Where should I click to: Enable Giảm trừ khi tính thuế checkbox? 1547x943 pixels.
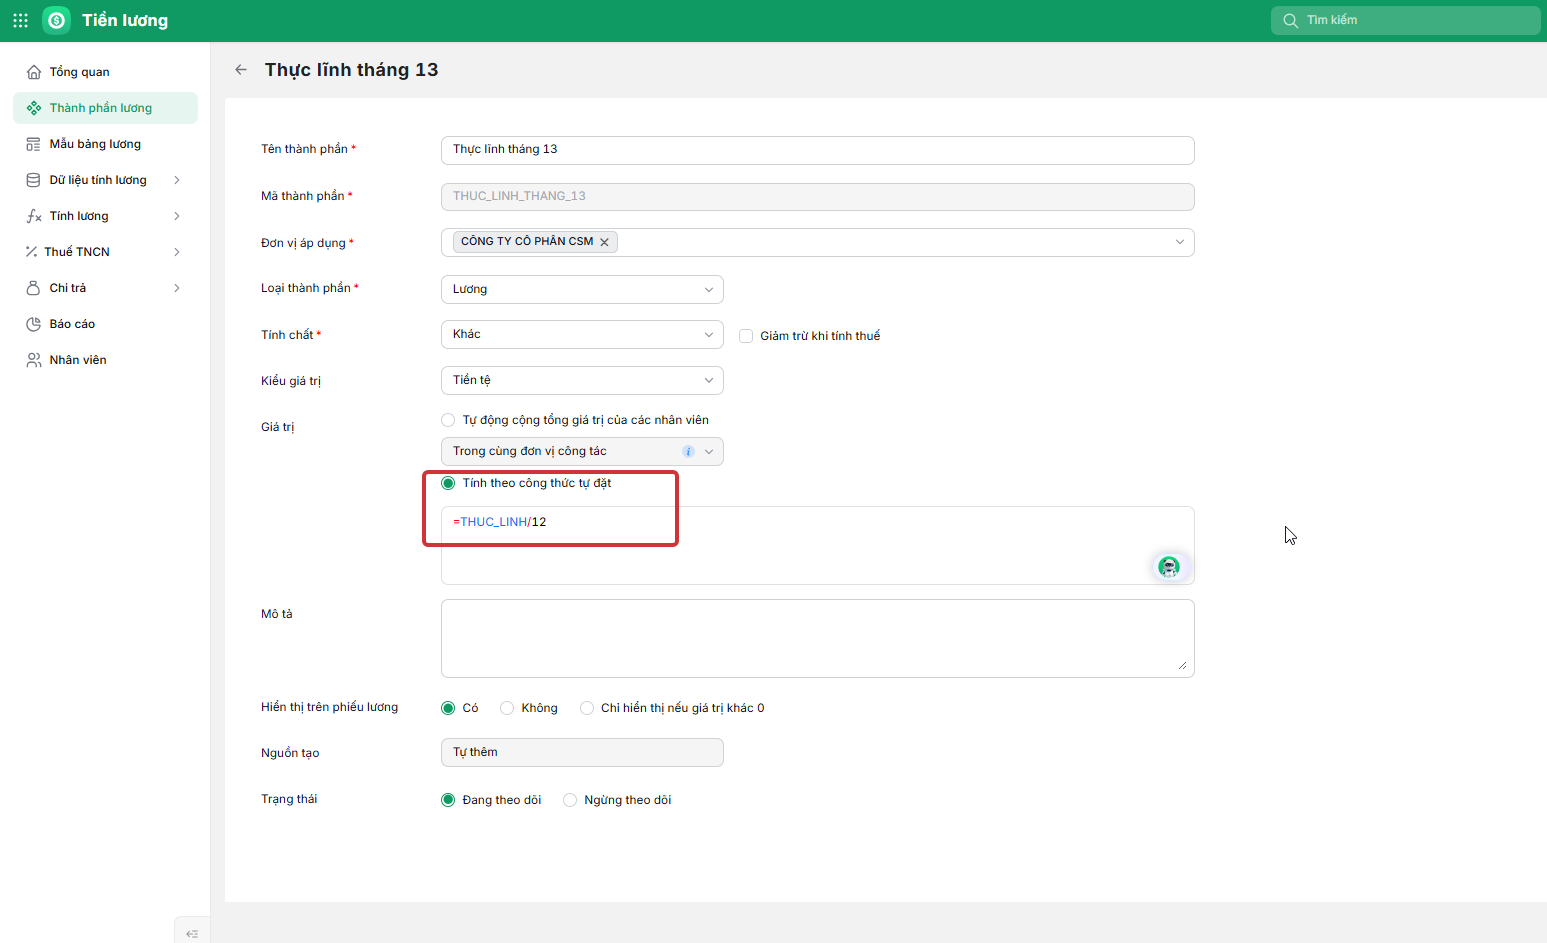746,336
